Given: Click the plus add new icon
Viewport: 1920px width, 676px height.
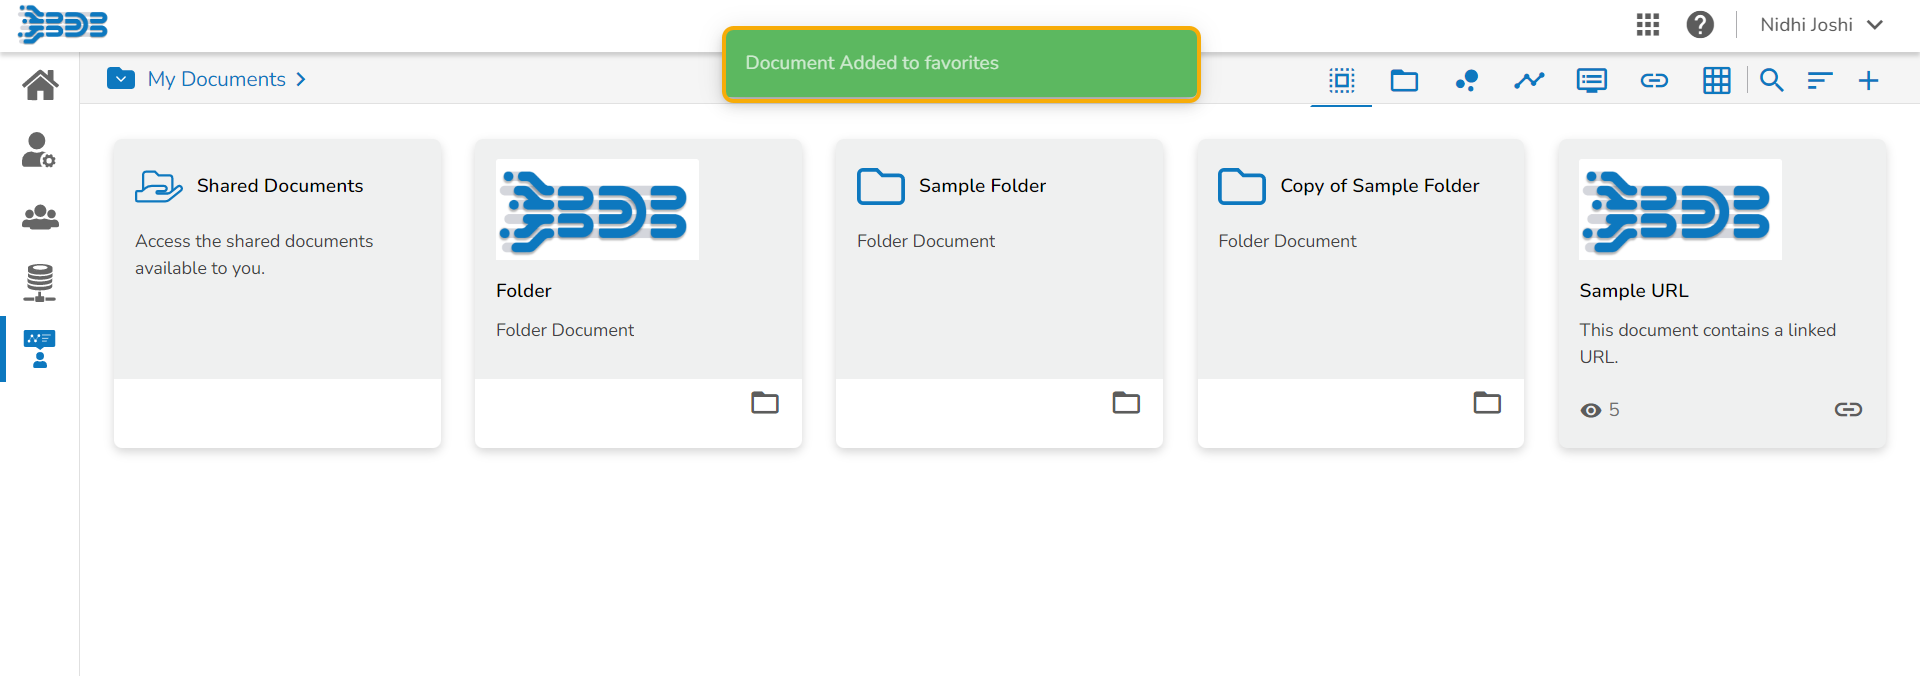Looking at the screenshot, I should click(x=1868, y=80).
